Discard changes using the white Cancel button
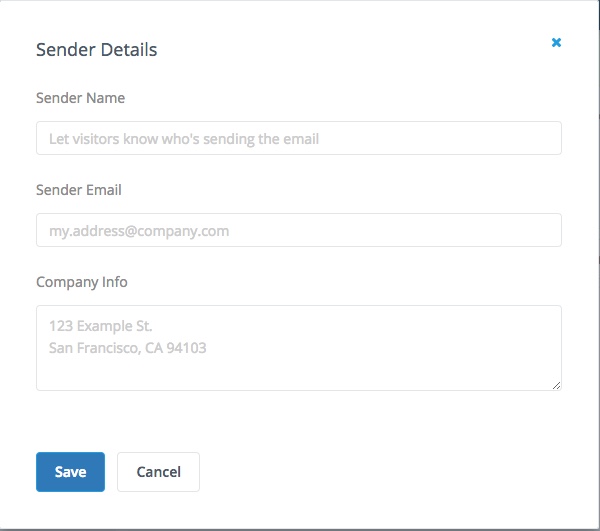This screenshot has height=531, width=600. (x=158, y=472)
